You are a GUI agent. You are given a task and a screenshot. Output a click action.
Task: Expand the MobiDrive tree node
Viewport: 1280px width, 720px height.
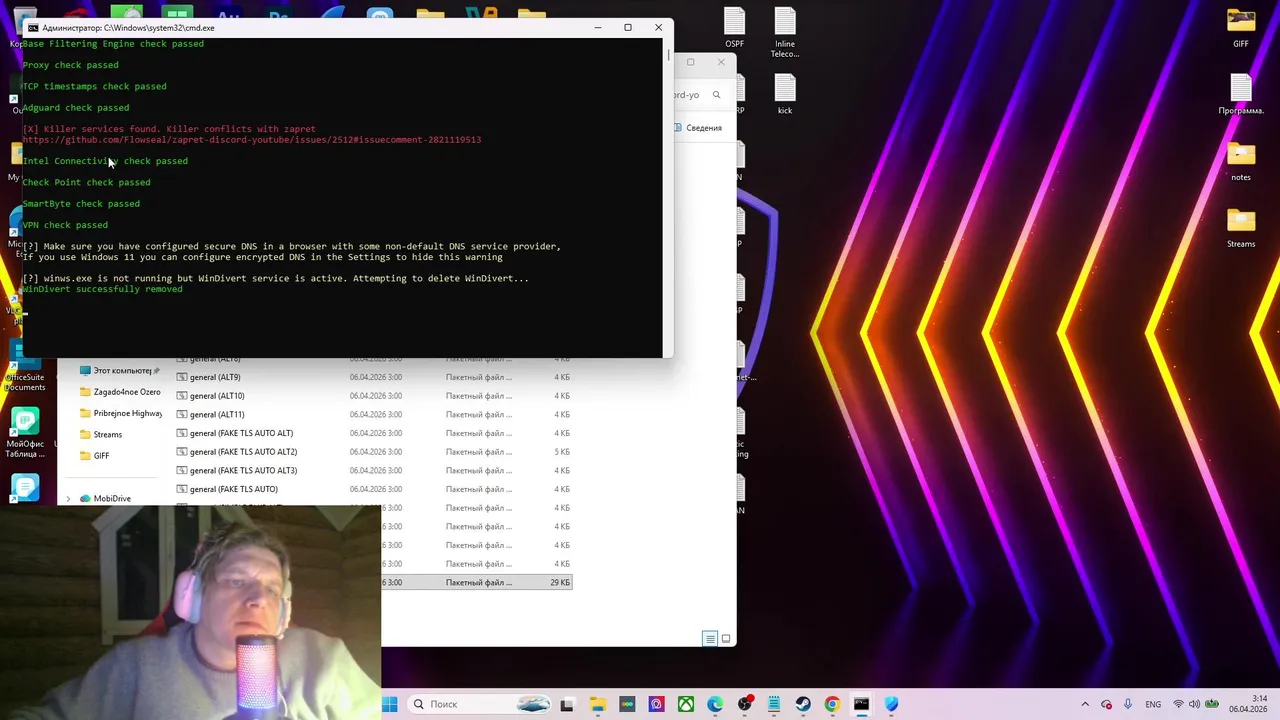tap(68, 498)
